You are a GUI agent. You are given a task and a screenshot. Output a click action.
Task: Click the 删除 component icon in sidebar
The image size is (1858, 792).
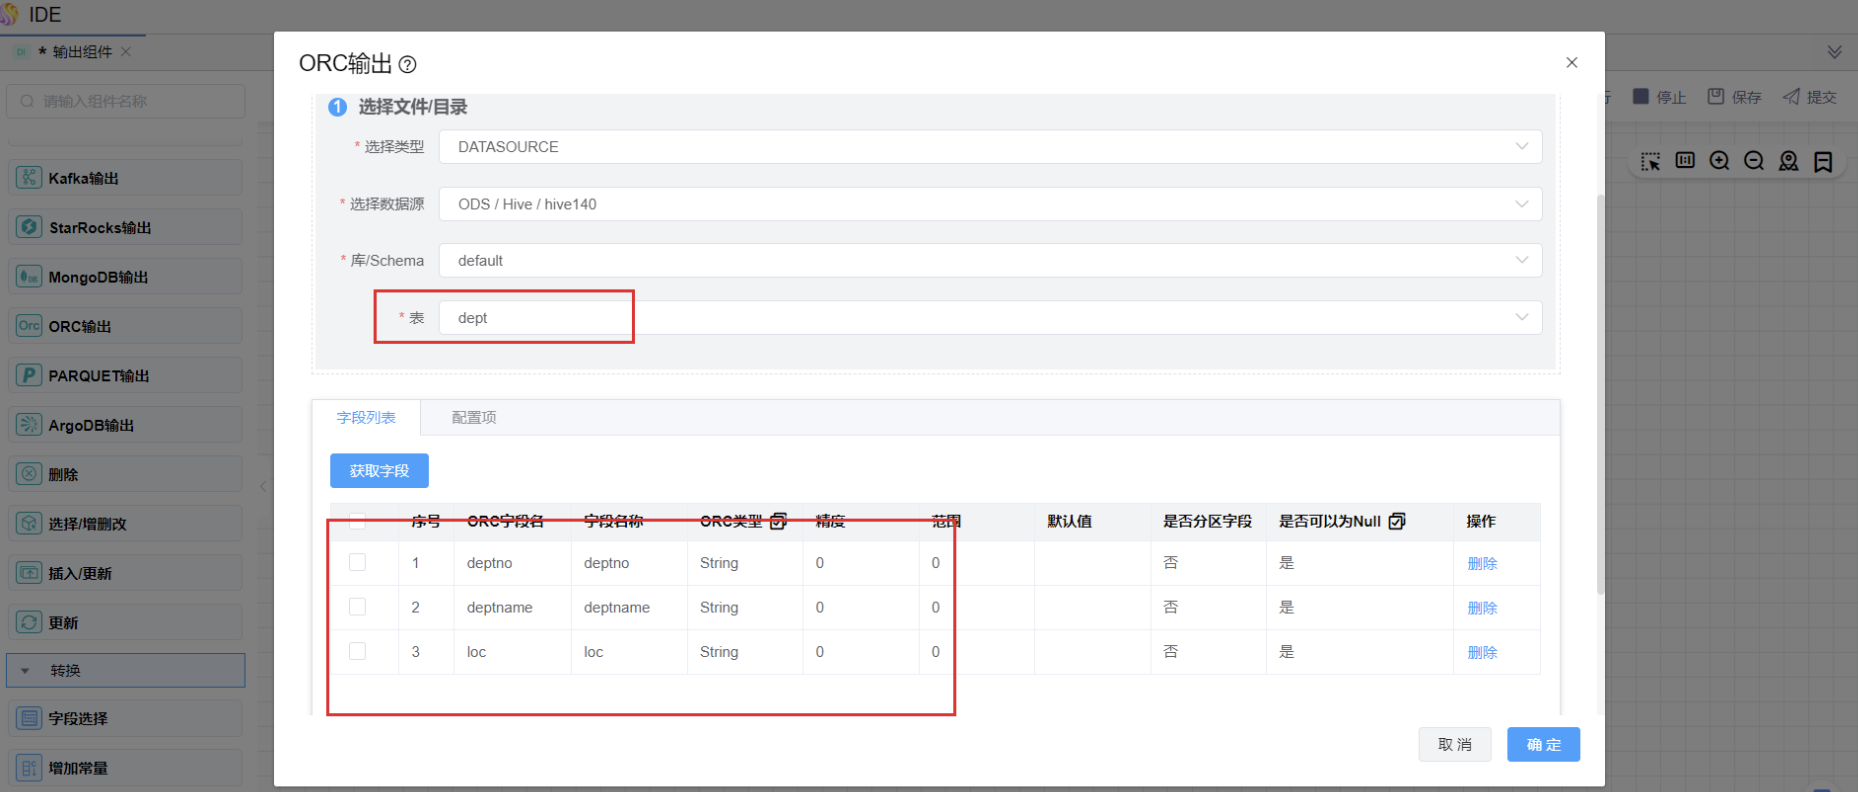coord(29,474)
